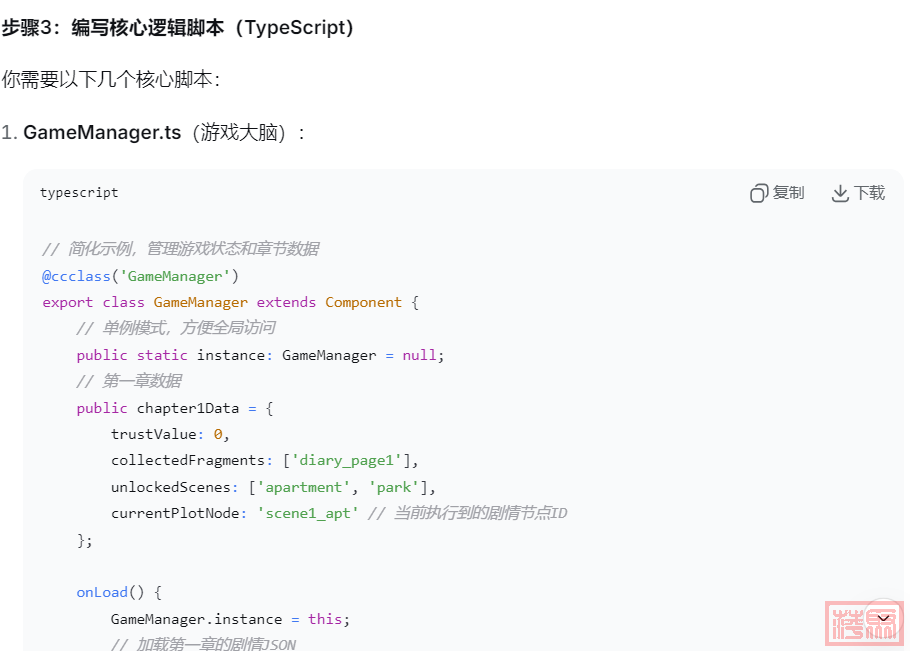Click the red seal watermark logo

[864, 625]
